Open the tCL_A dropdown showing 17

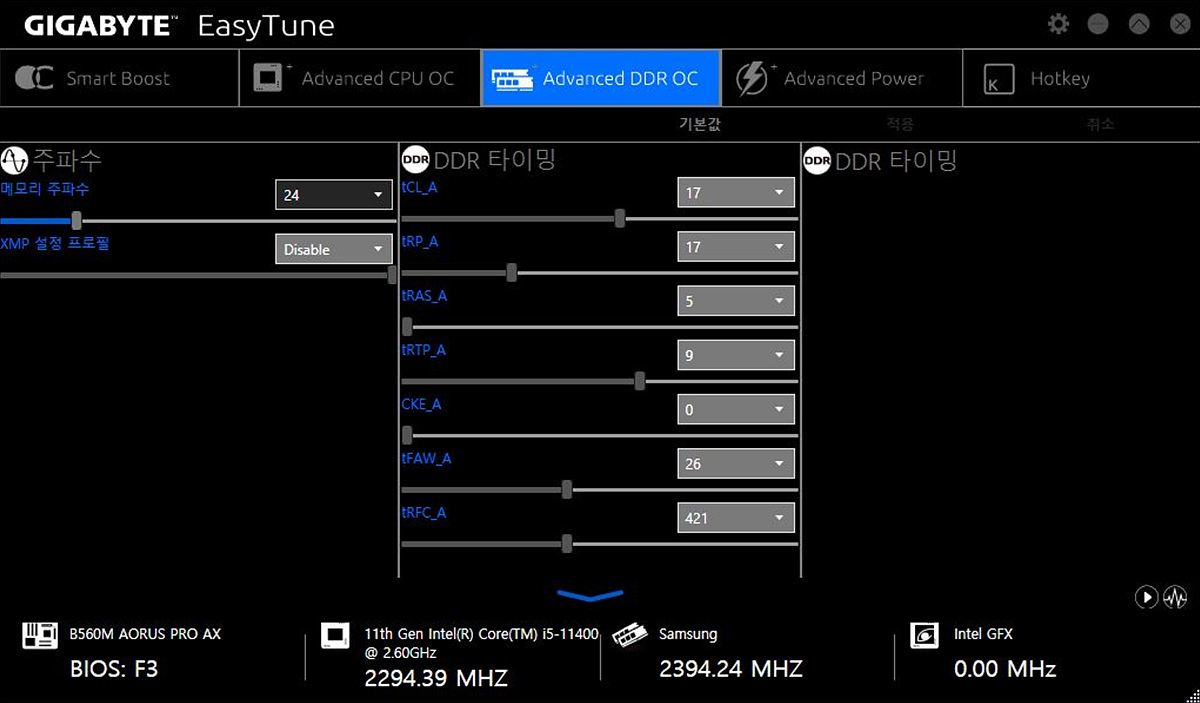[736, 193]
